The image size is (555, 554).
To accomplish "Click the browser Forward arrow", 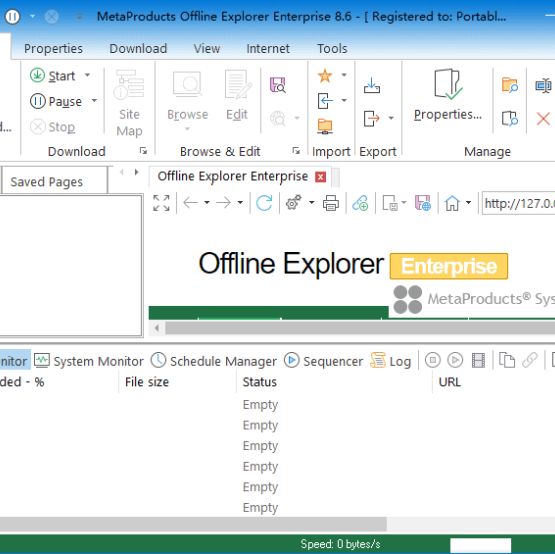I will (x=223, y=203).
